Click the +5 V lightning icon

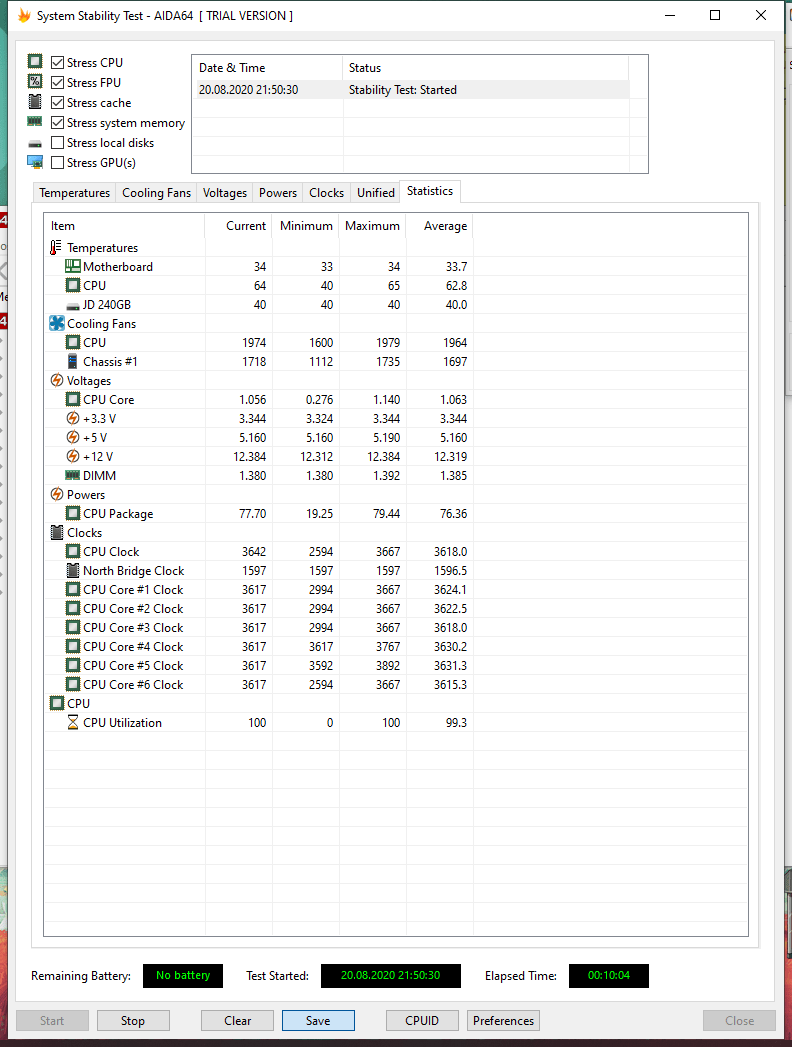73,437
